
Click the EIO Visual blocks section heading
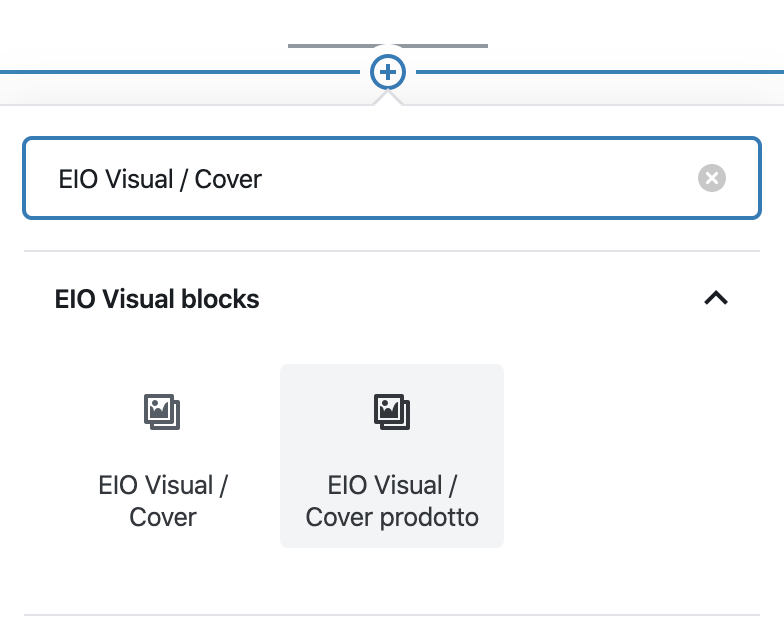(x=157, y=299)
